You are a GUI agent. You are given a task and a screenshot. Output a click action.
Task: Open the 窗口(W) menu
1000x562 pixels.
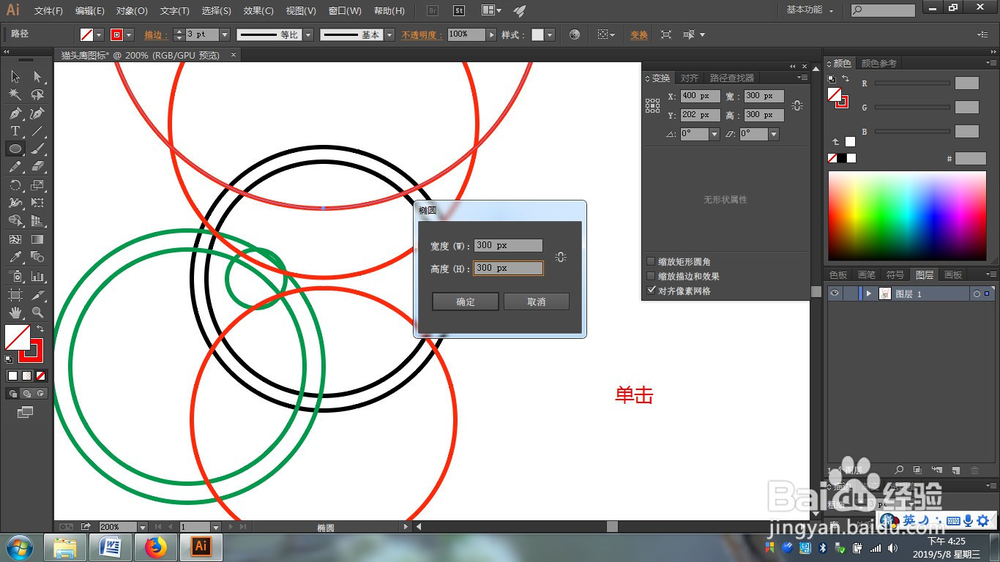(x=344, y=11)
